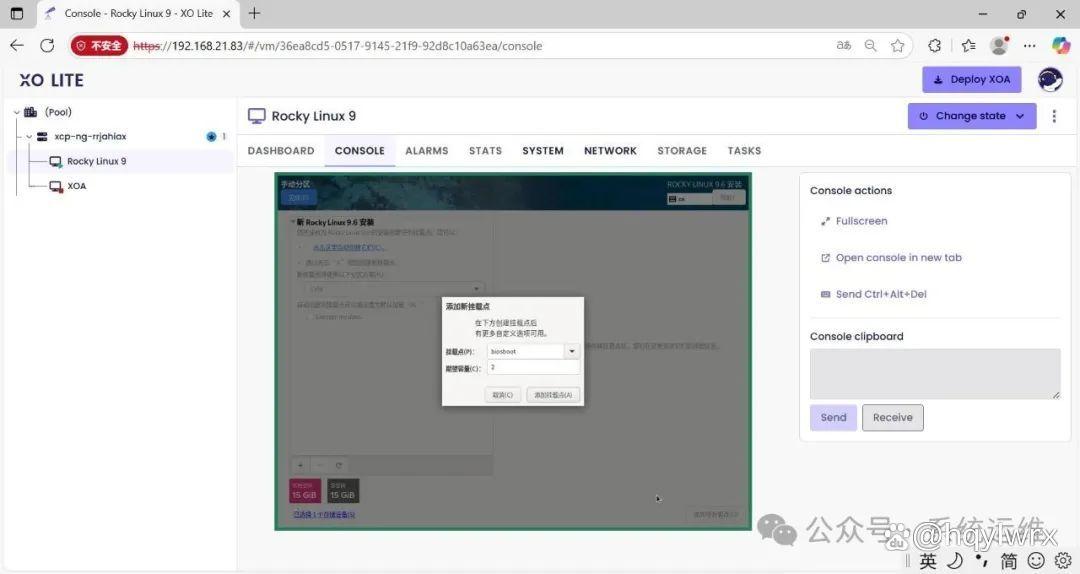Click the IME moon icon
This screenshot has width=1080, height=574.
click(955, 561)
